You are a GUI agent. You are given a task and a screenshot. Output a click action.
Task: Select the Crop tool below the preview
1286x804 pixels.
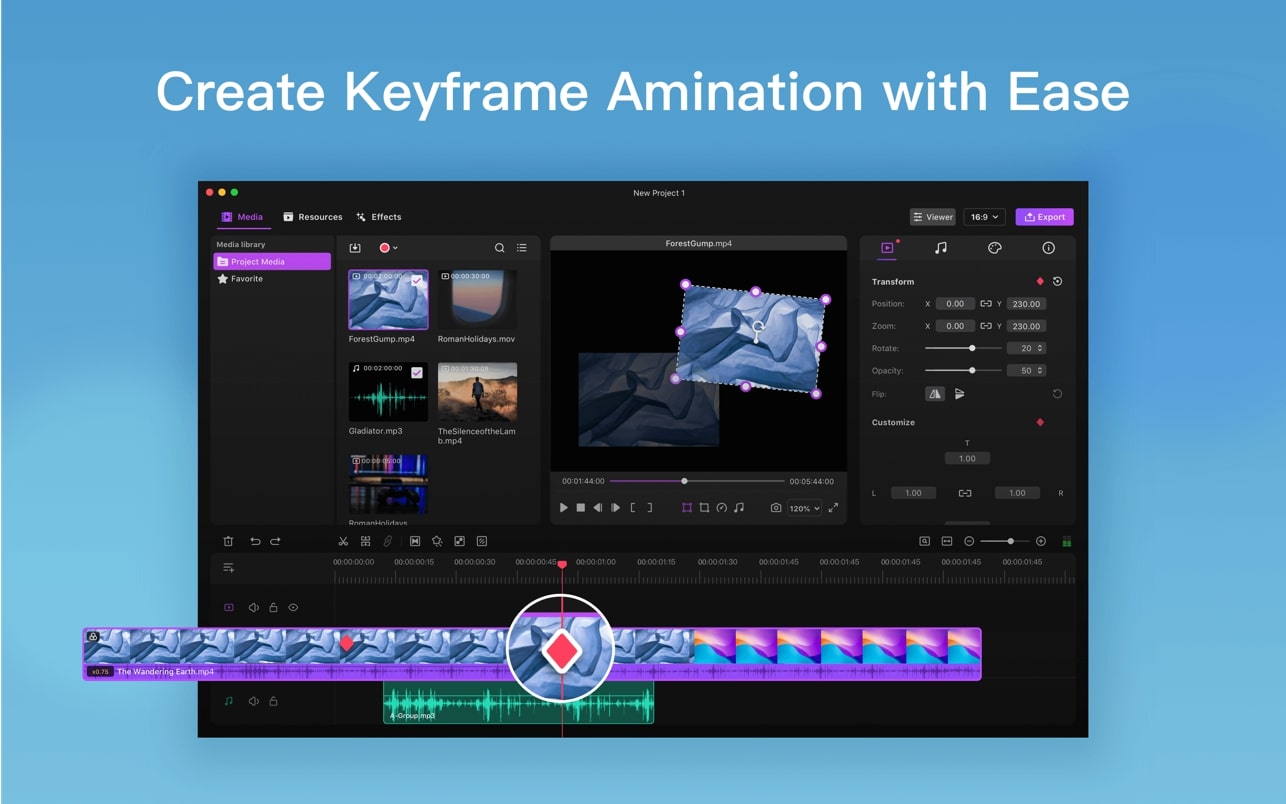[x=703, y=508]
